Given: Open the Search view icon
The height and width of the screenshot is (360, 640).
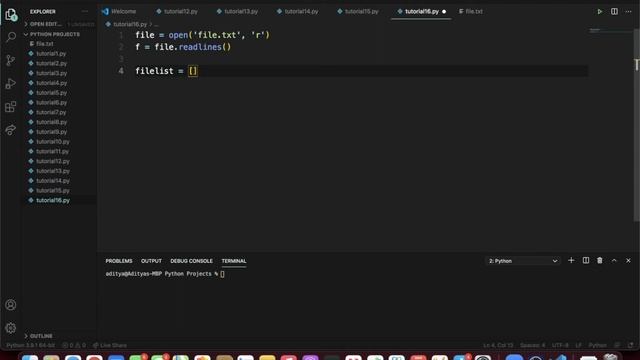Looking at the screenshot, I should pos(11,37).
